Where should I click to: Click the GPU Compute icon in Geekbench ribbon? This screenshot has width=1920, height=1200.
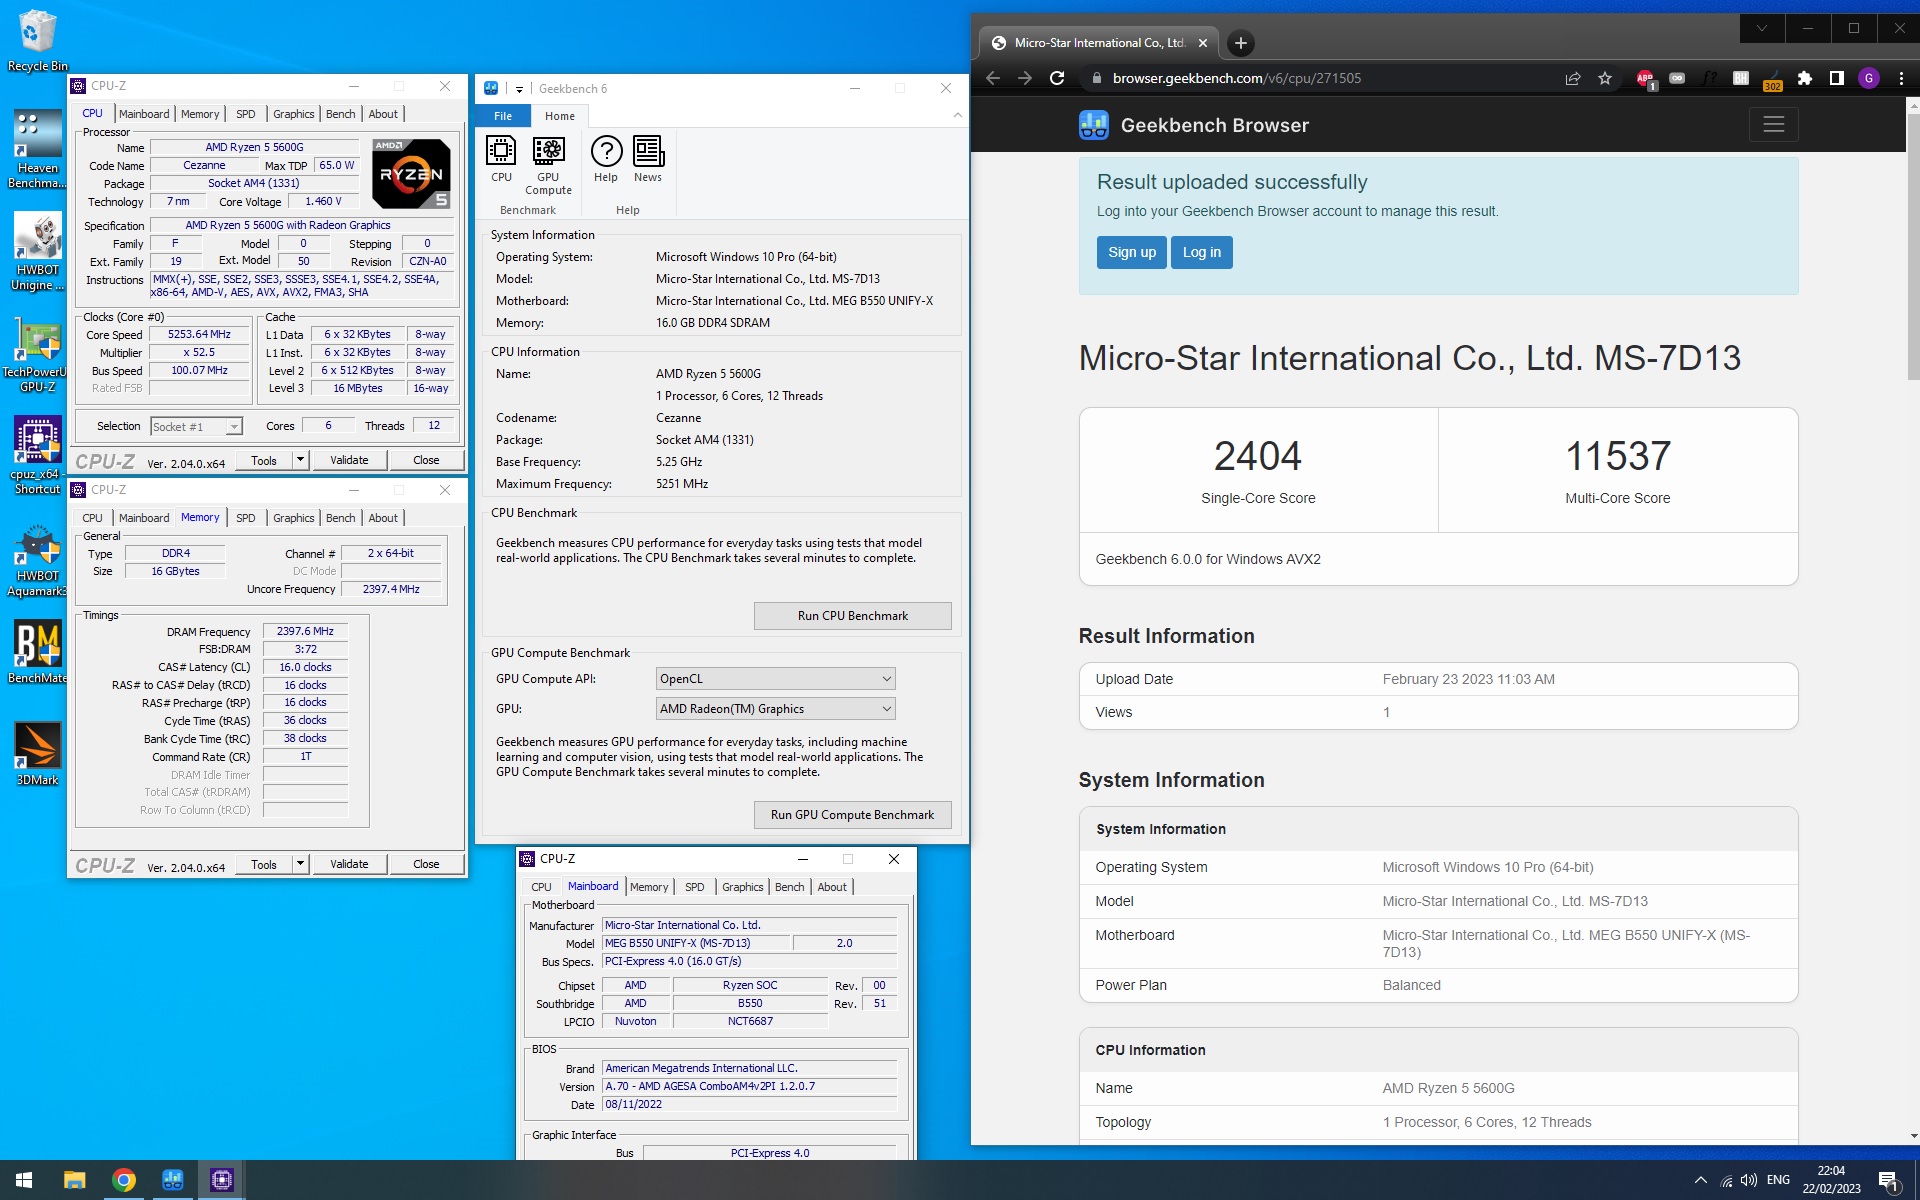click(548, 166)
